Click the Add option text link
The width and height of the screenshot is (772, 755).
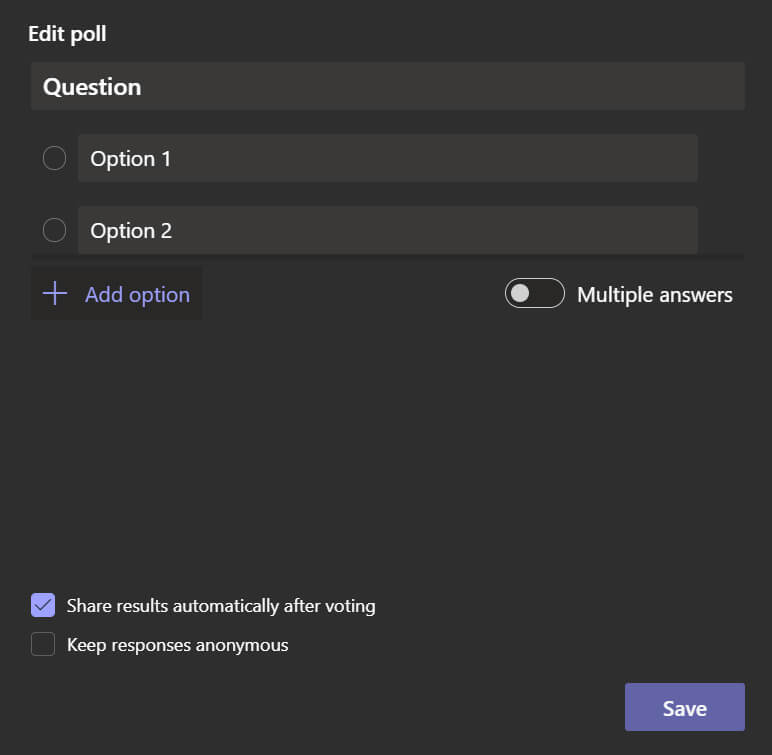click(137, 294)
